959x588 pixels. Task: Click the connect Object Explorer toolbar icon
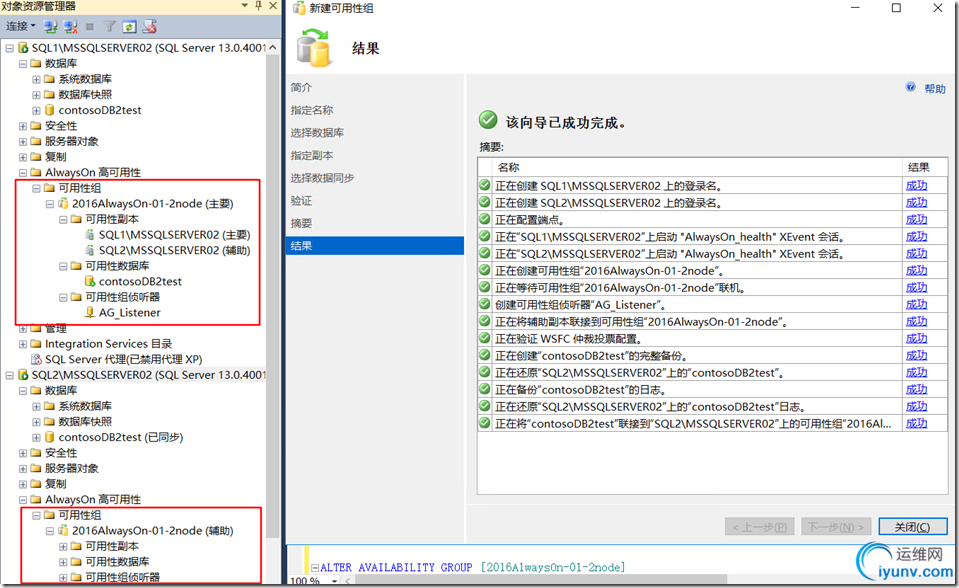(51, 26)
